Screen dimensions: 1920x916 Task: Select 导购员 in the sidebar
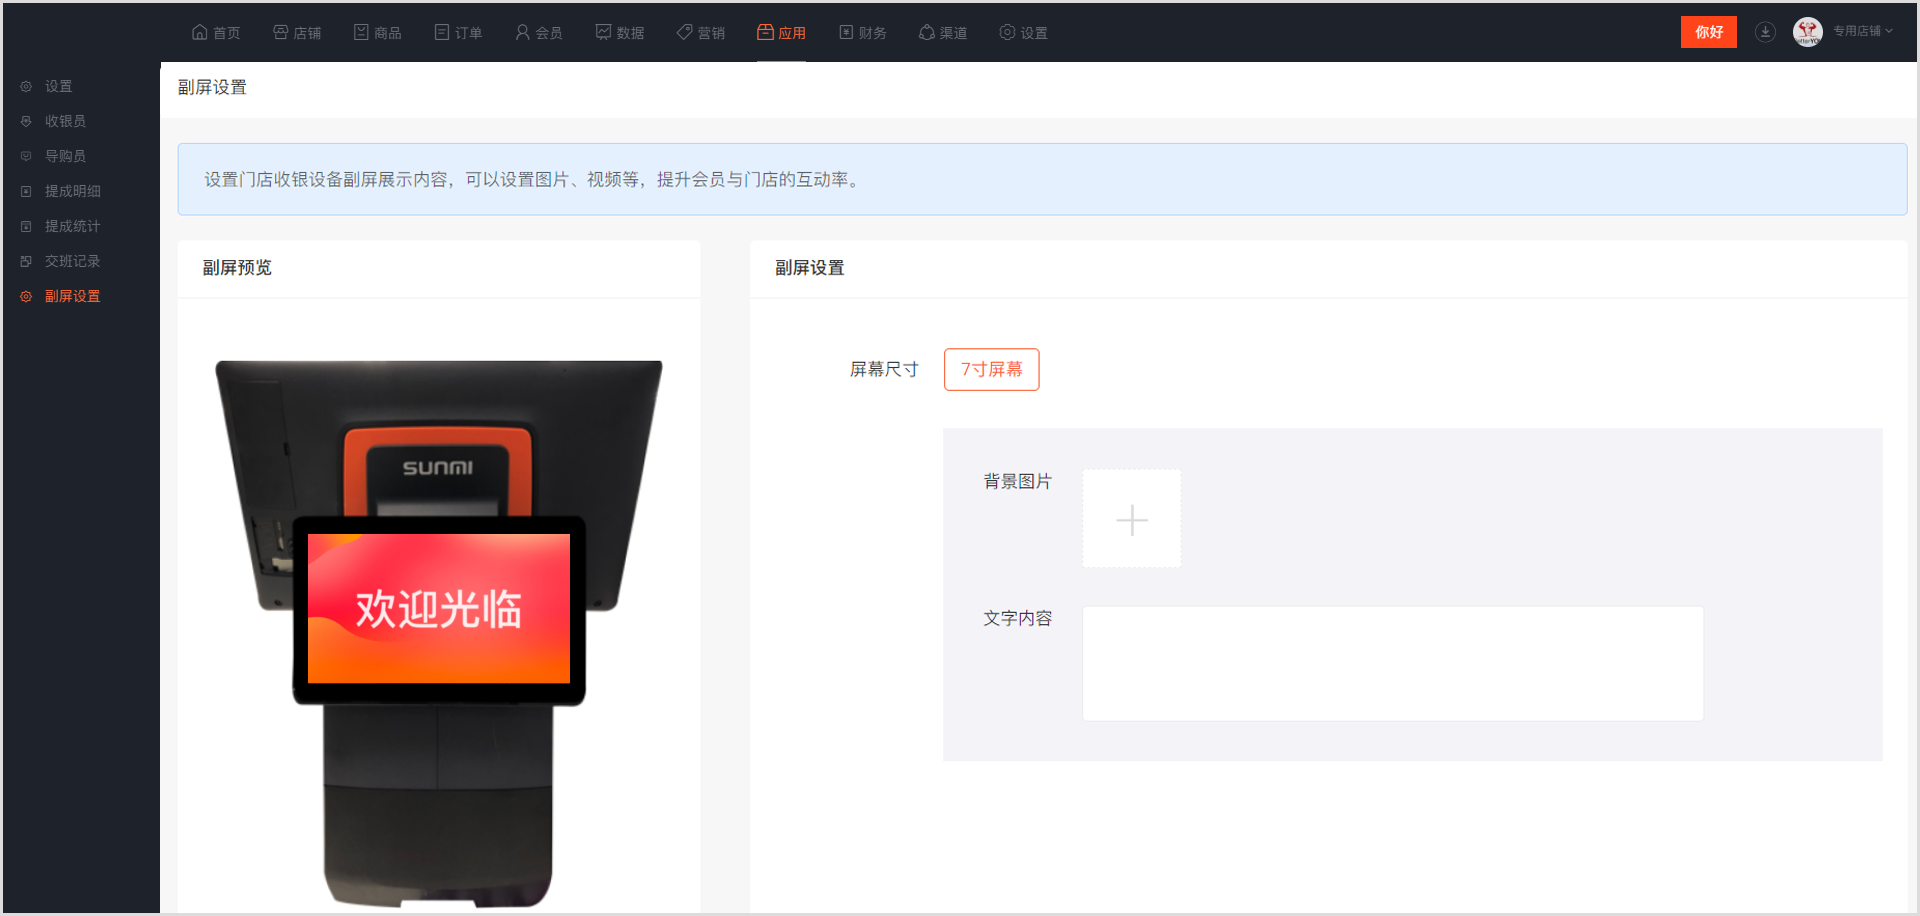point(65,156)
